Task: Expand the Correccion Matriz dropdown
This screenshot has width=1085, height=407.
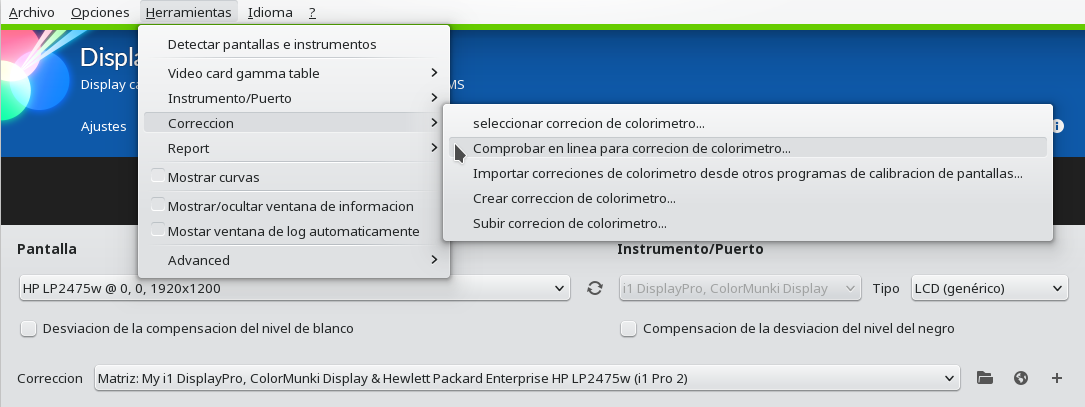Action: [527, 378]
